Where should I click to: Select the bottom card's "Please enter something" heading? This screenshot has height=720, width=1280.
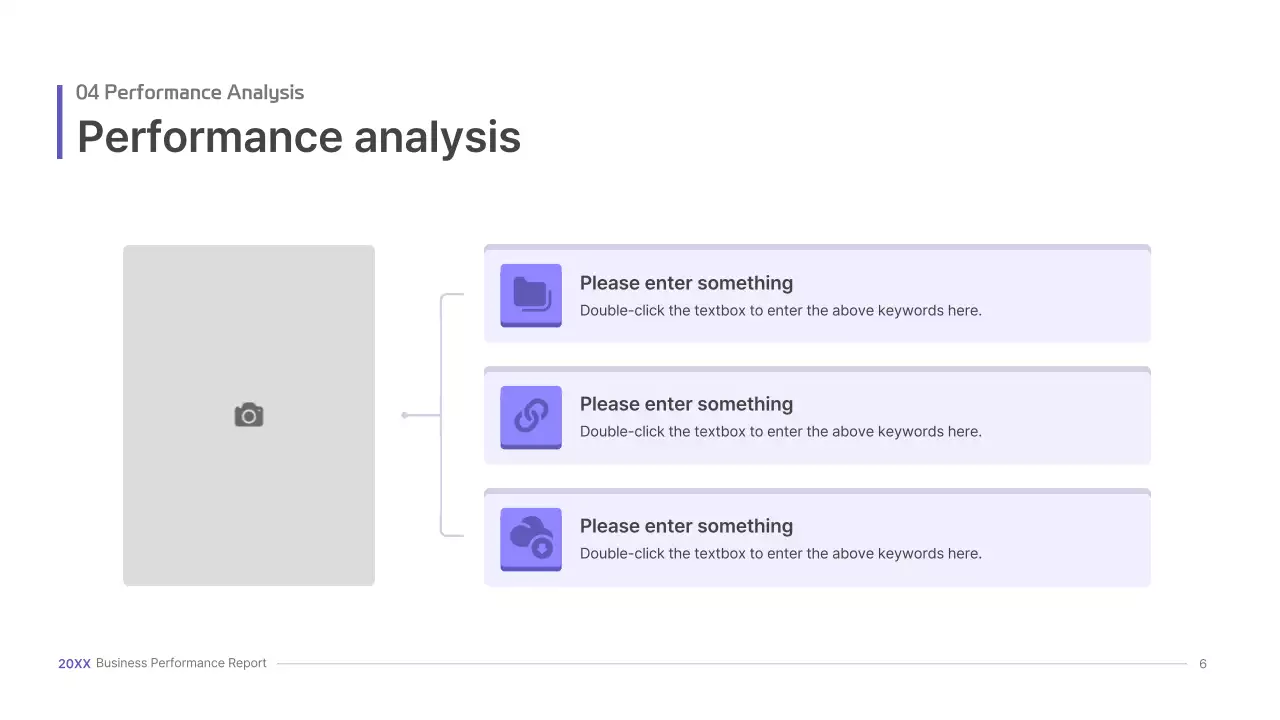click(x=686, y=526)
